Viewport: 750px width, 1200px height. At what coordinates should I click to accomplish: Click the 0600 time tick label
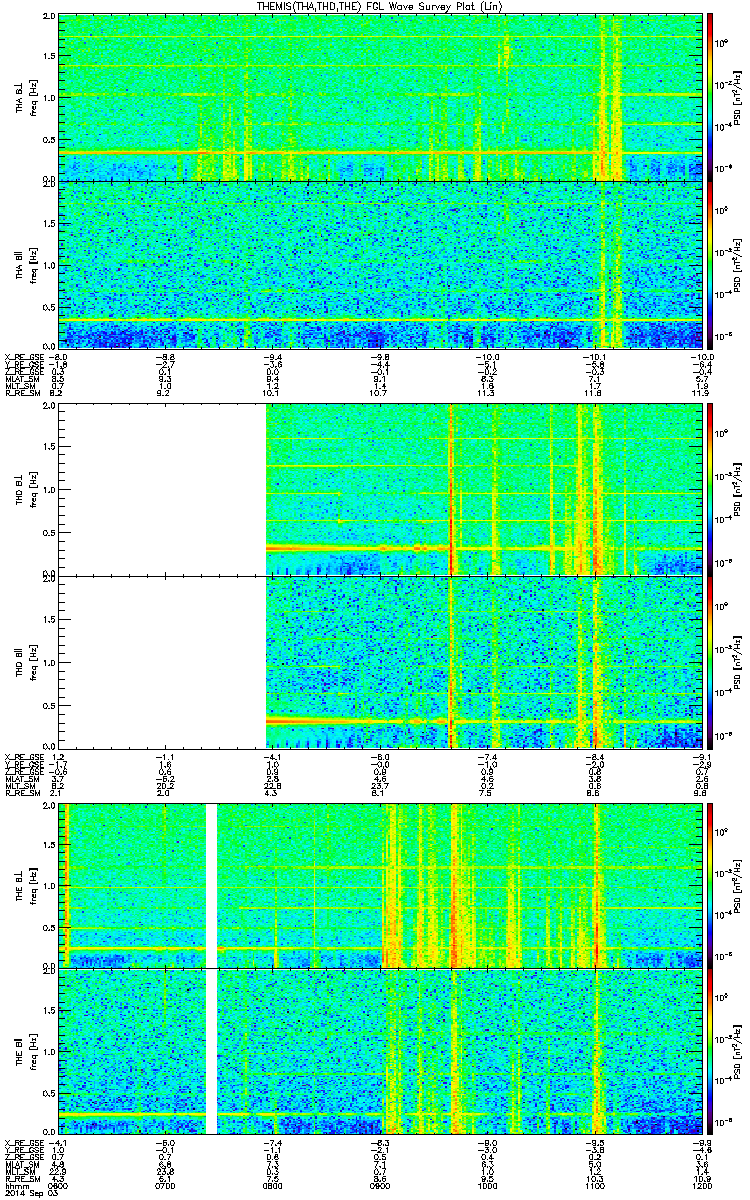point(58,1185)
